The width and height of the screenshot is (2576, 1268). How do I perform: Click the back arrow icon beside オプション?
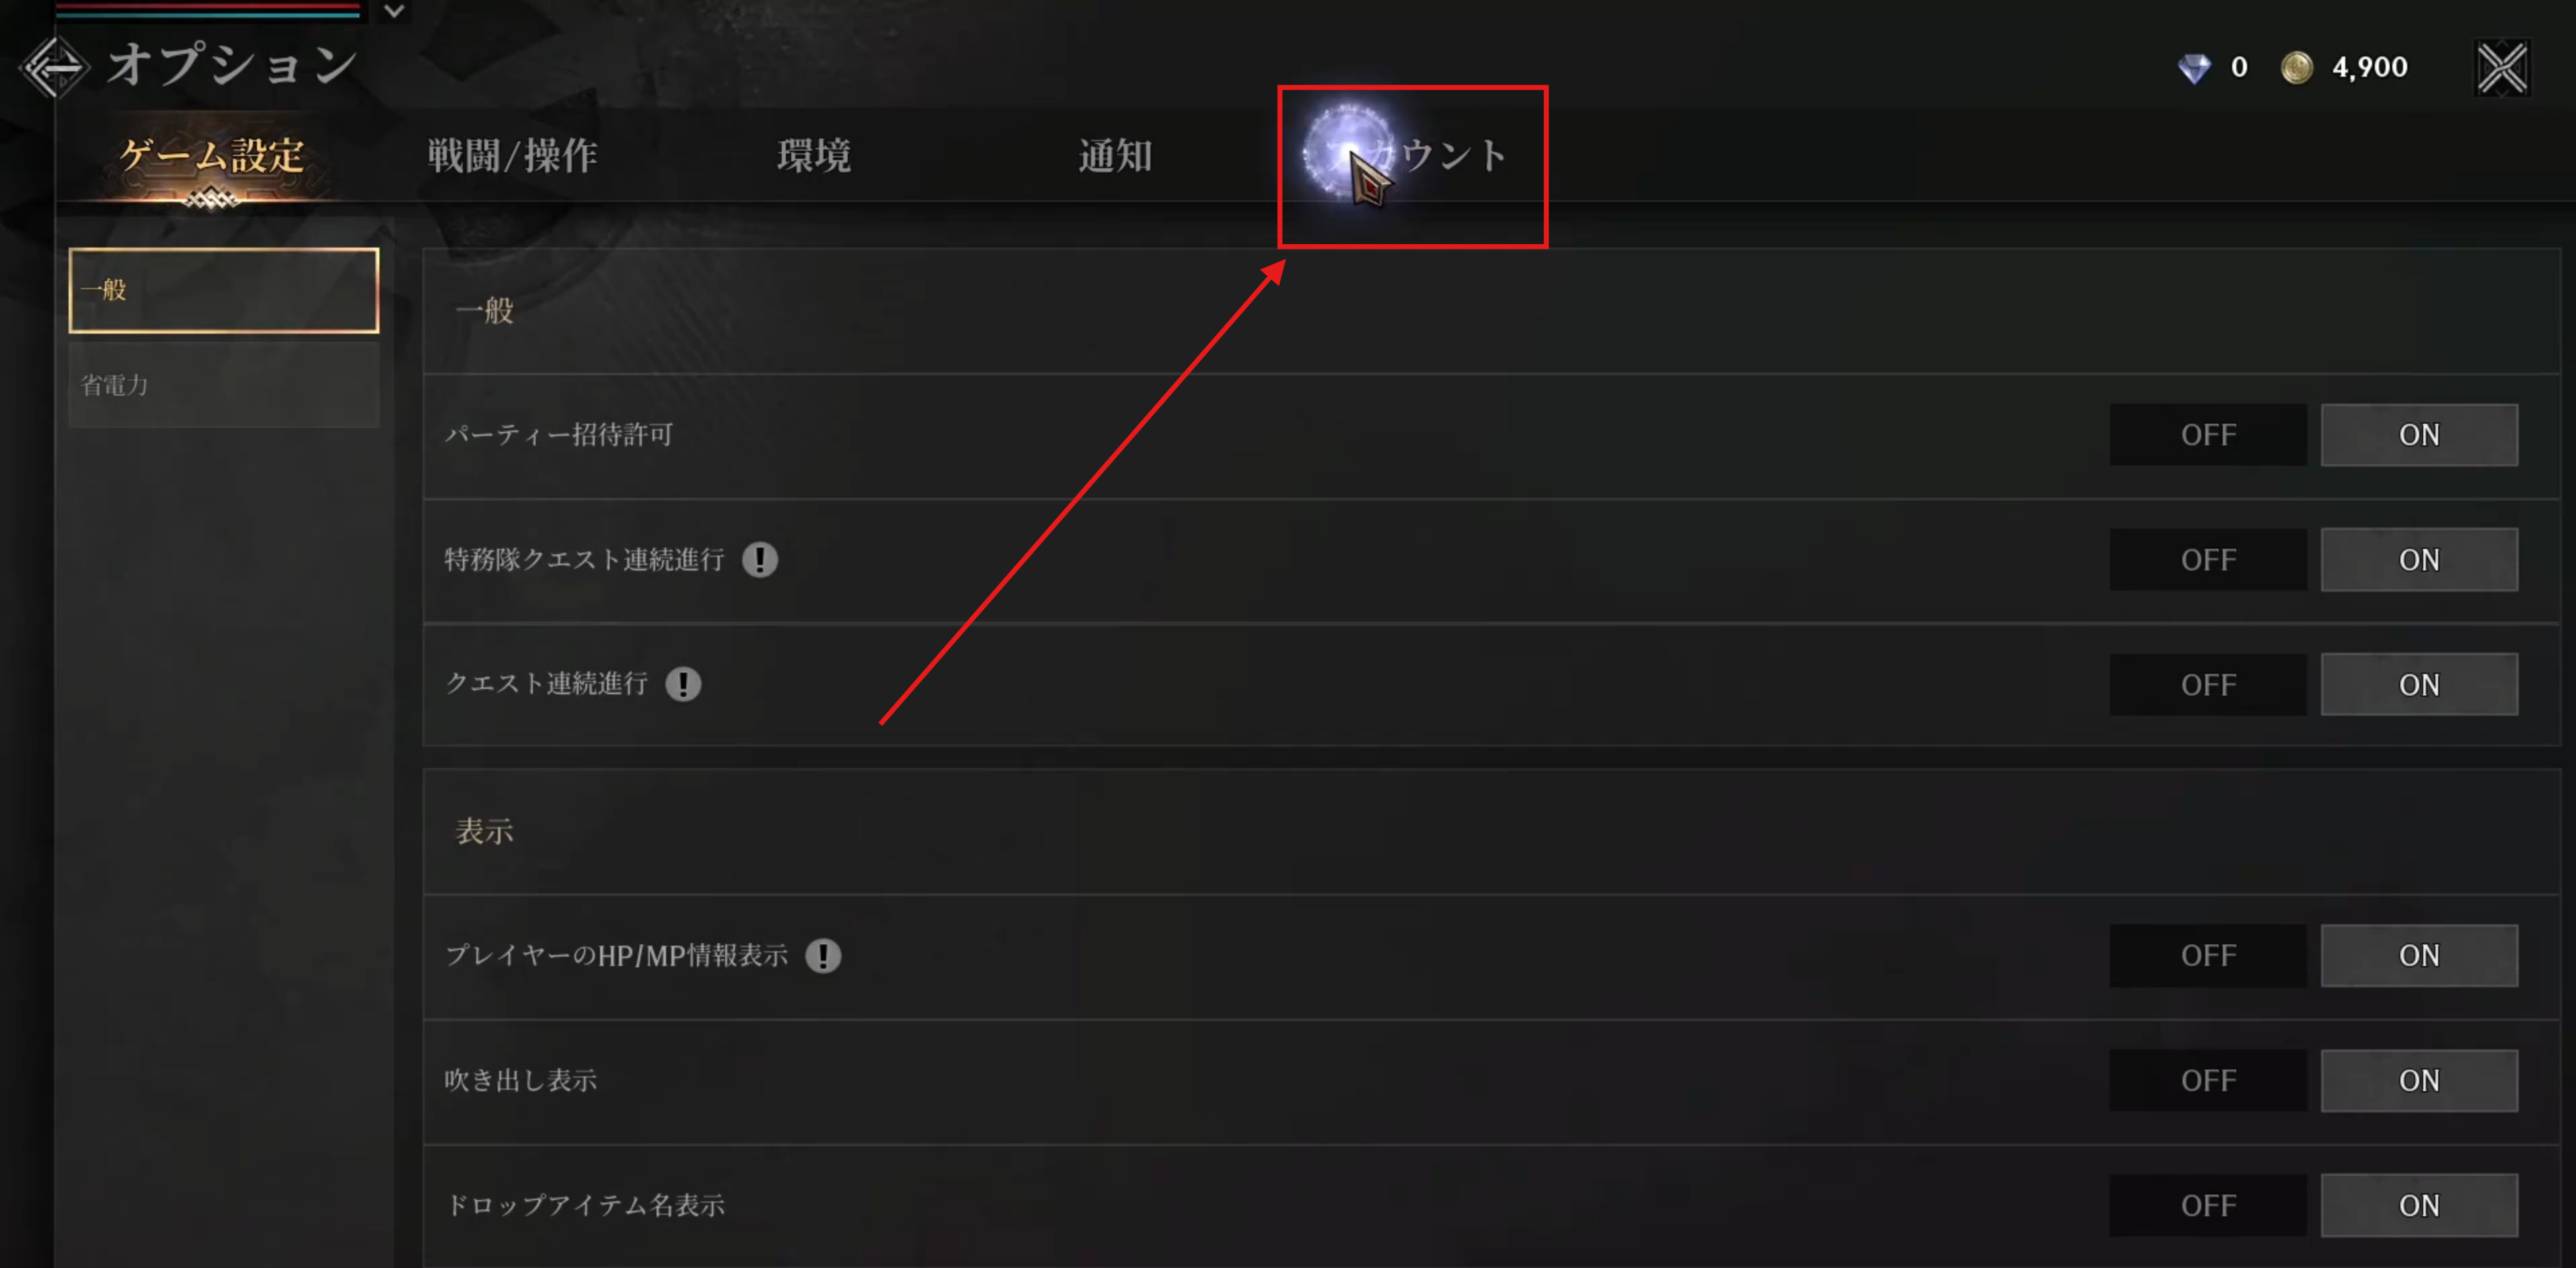[55, 67]
